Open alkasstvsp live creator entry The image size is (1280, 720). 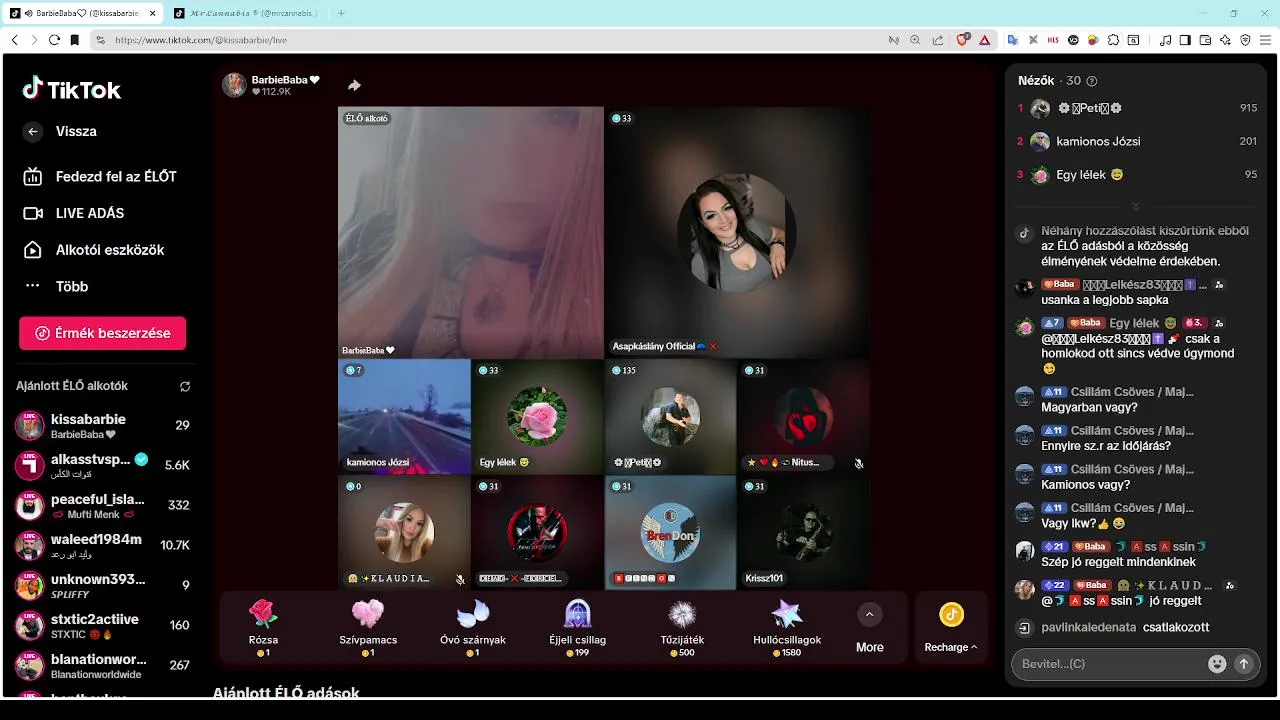(x=102, y=465)
